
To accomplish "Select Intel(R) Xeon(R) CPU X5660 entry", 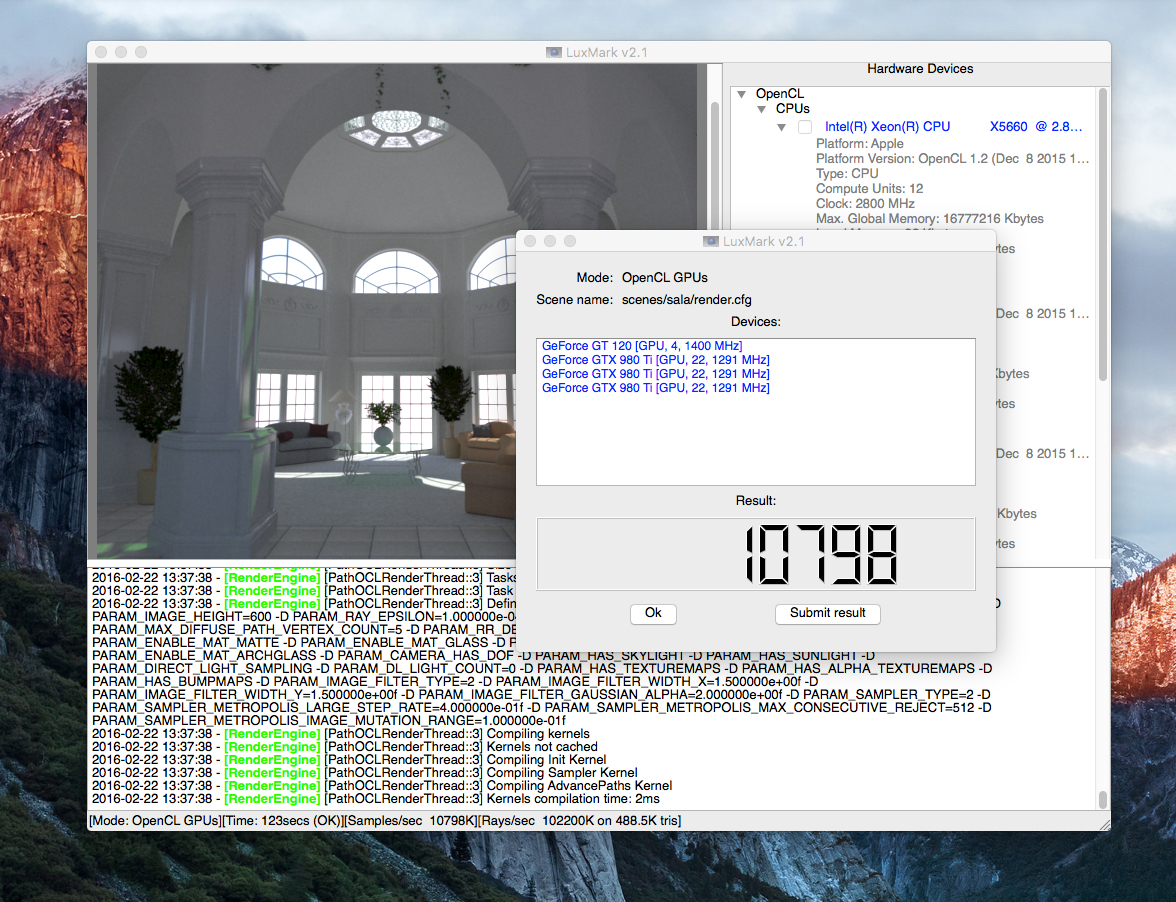I will [953, 127].
